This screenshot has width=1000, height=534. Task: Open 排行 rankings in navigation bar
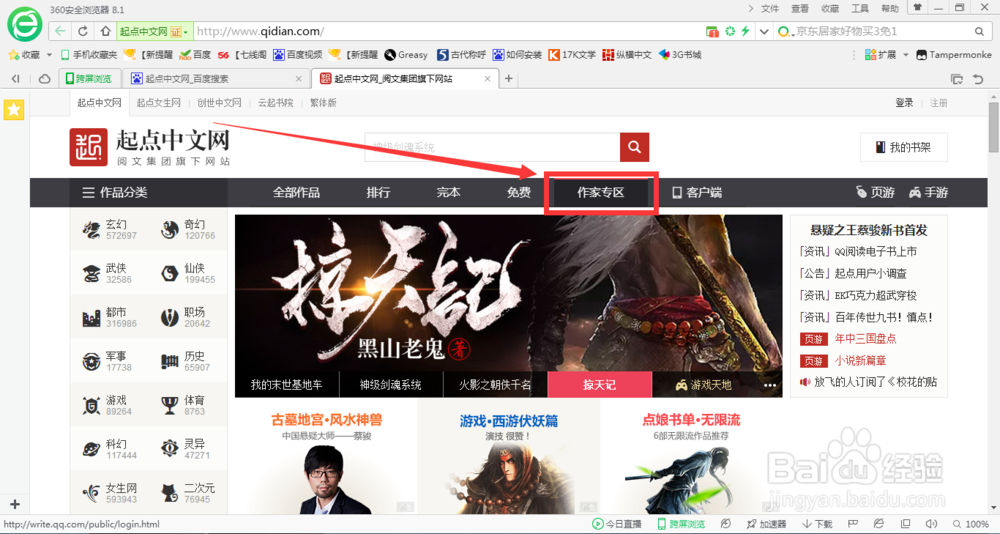(378, 192)
